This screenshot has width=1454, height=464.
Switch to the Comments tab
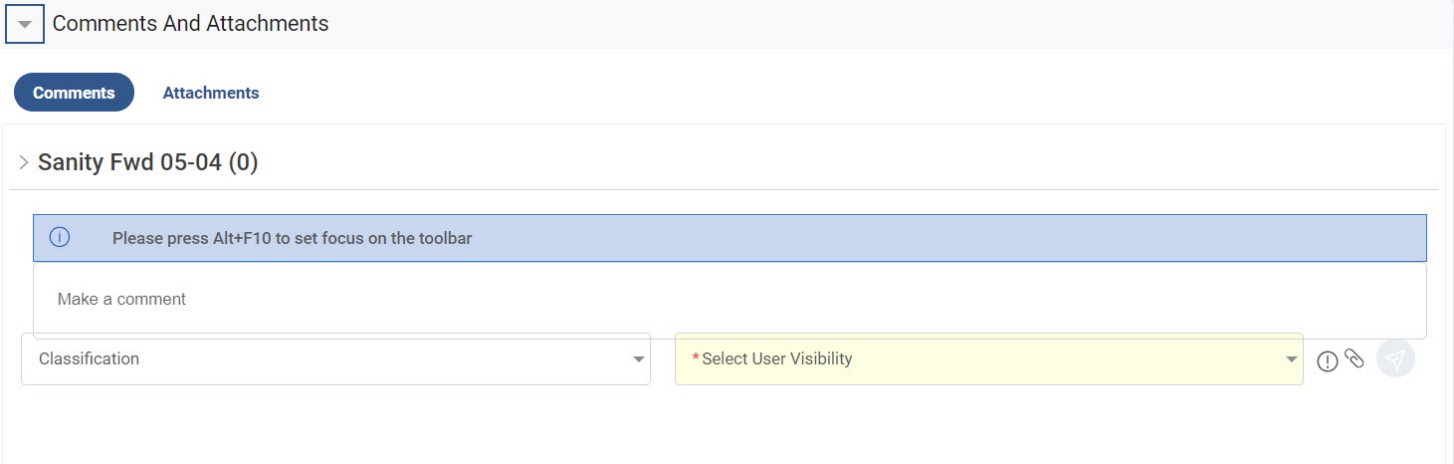[x=74, y=92]
